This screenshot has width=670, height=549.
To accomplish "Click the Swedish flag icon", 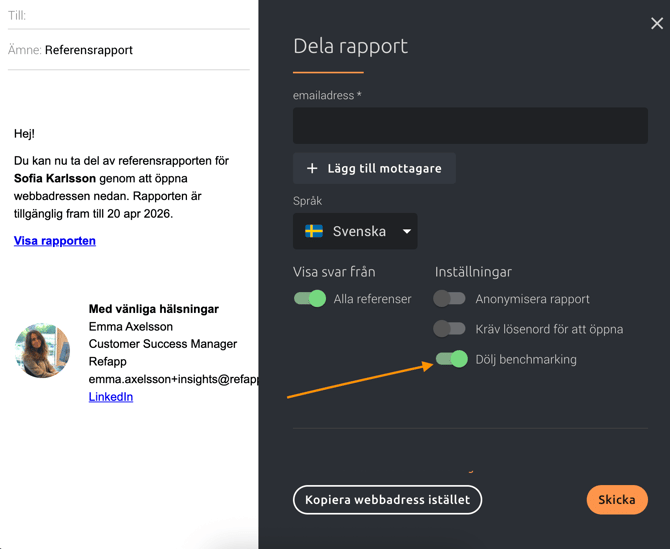I will point(314,231).
